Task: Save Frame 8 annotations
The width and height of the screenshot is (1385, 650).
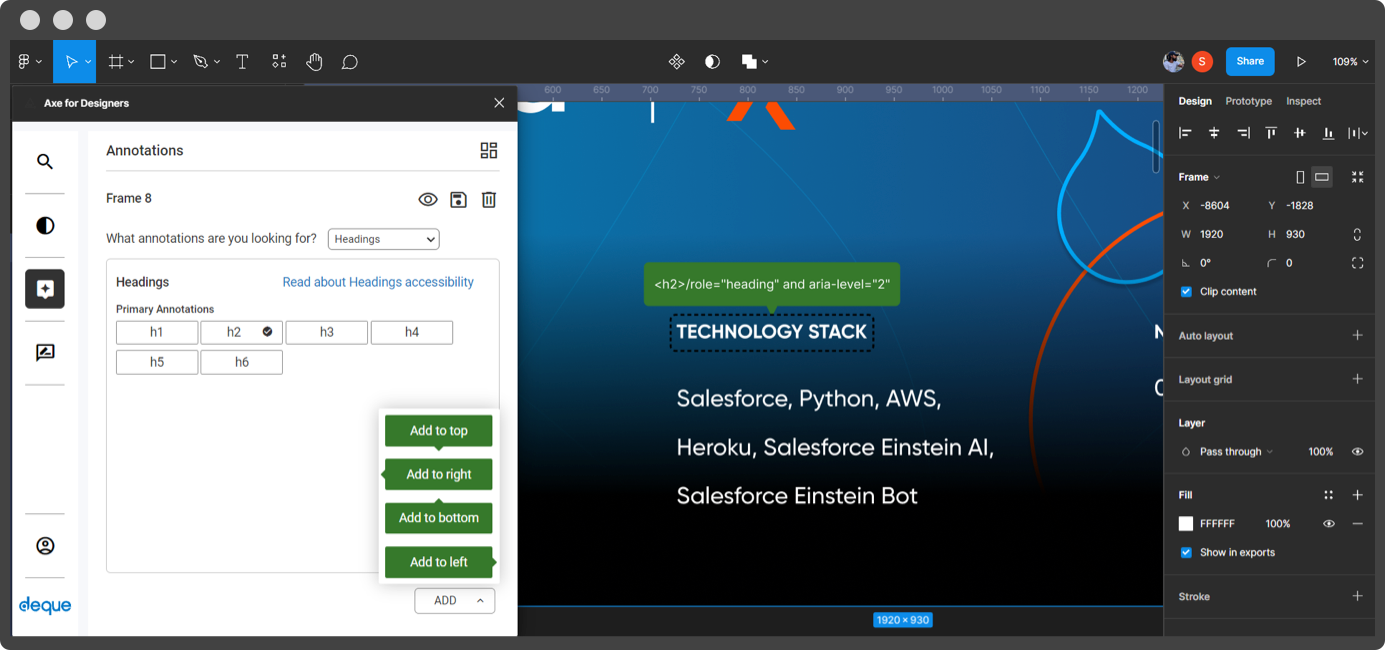Action: 458,199
